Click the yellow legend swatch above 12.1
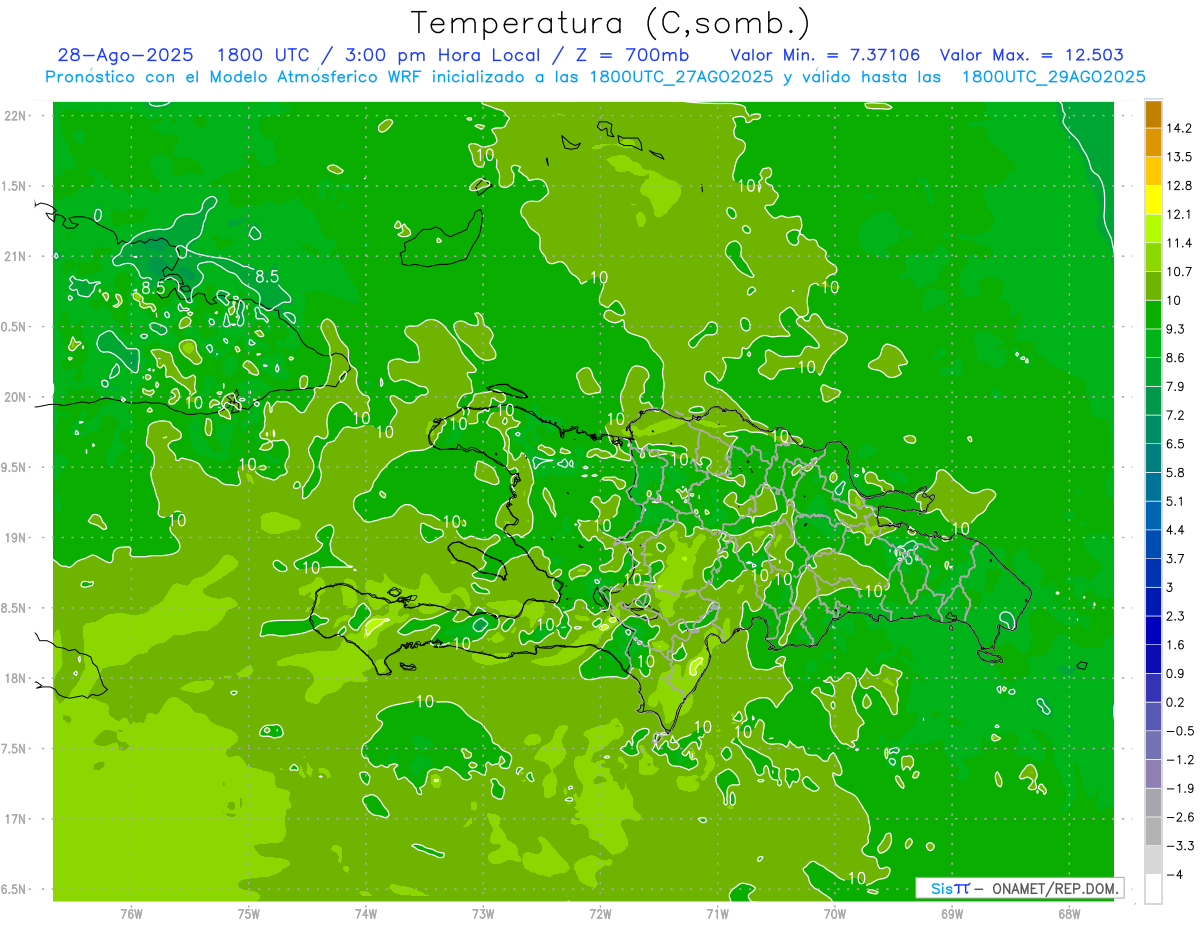 pos(1153,200)
